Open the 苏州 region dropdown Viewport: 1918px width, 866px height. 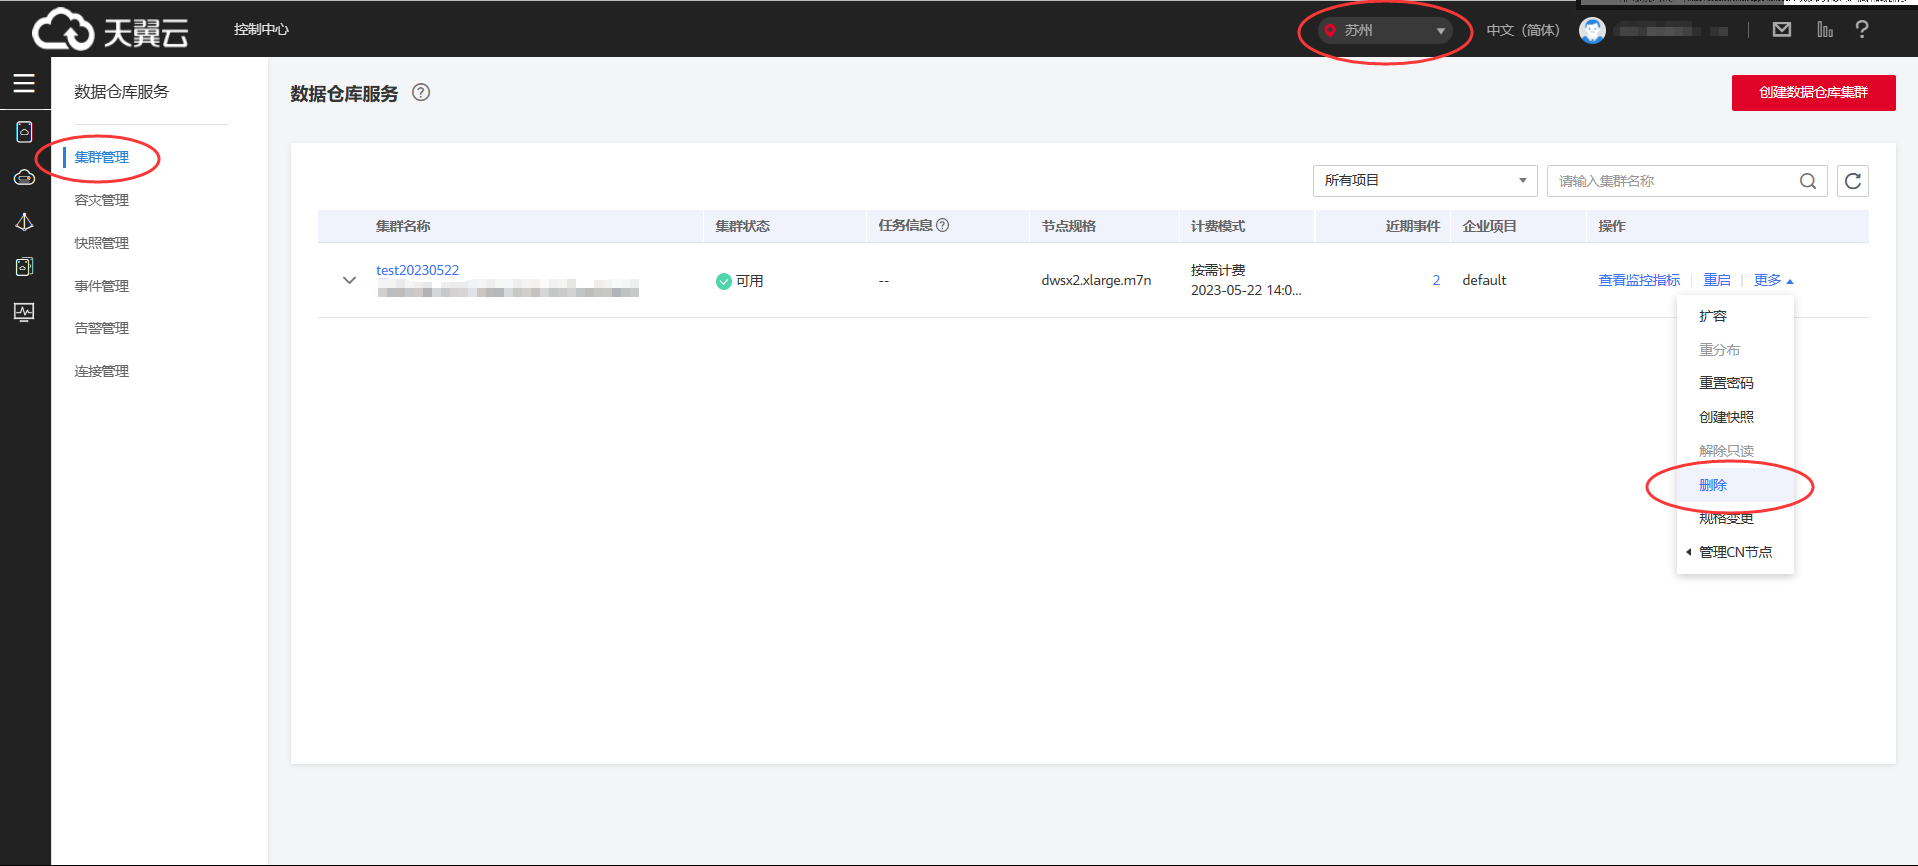tap(1384, 31)
